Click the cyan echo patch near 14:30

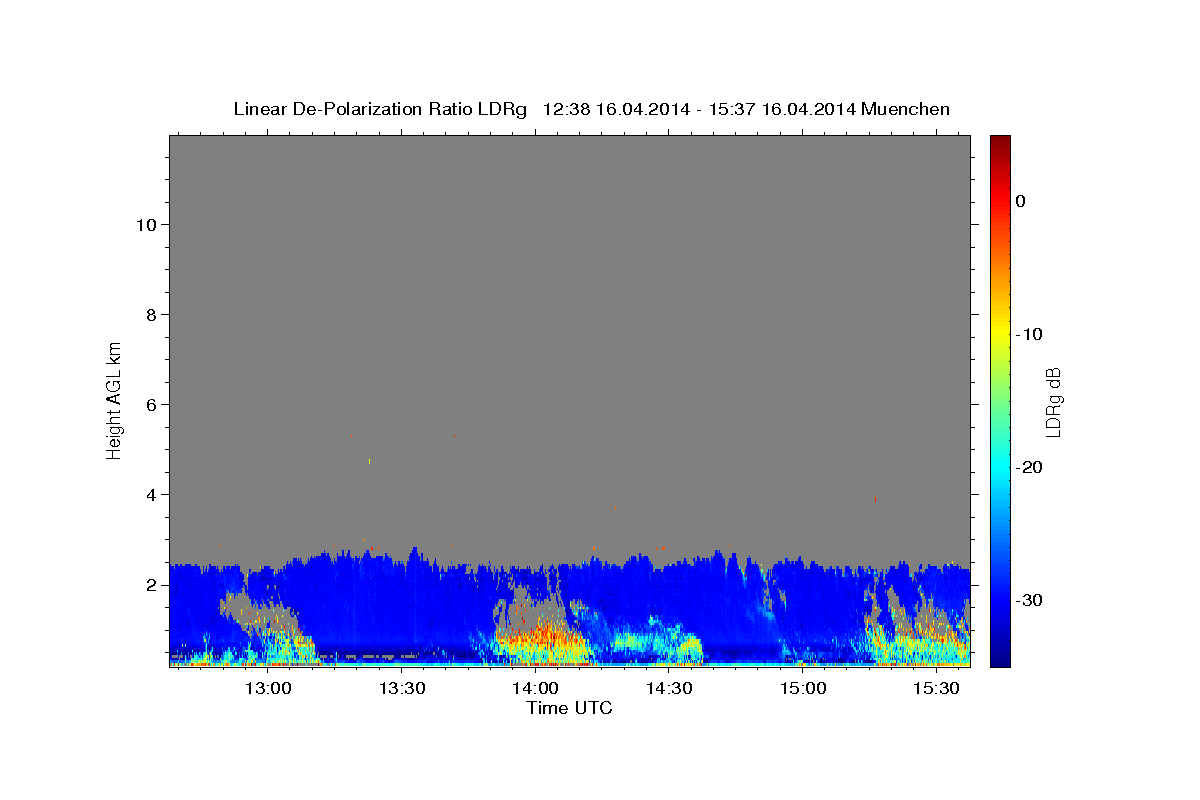pos(655,641)
